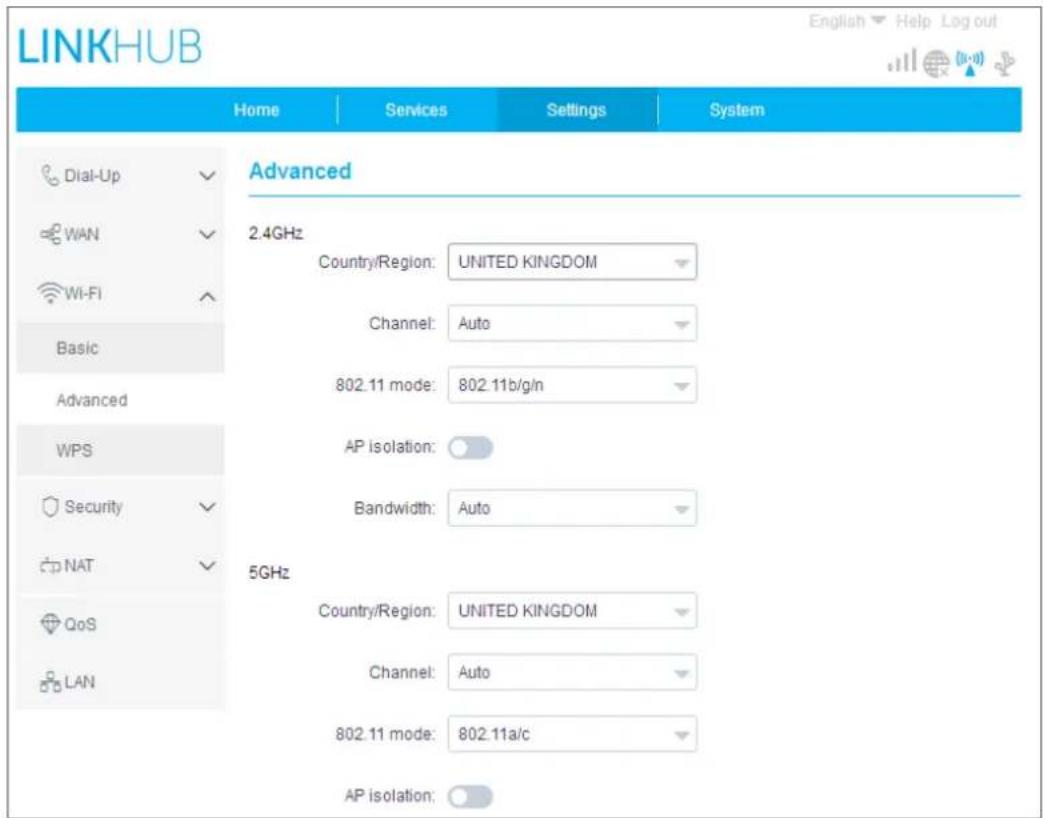Click the internet globe status icon
Image resolution: width=1043 pixels, height=818 pixels.
[936, 64]
